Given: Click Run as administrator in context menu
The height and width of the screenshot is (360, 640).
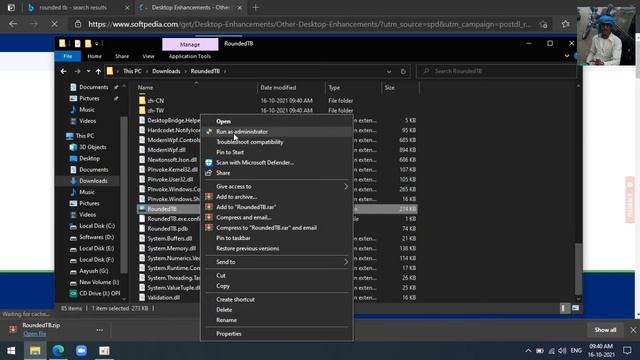Looking at the screenshot, I should pyautogui.click(x=242, y=132).
